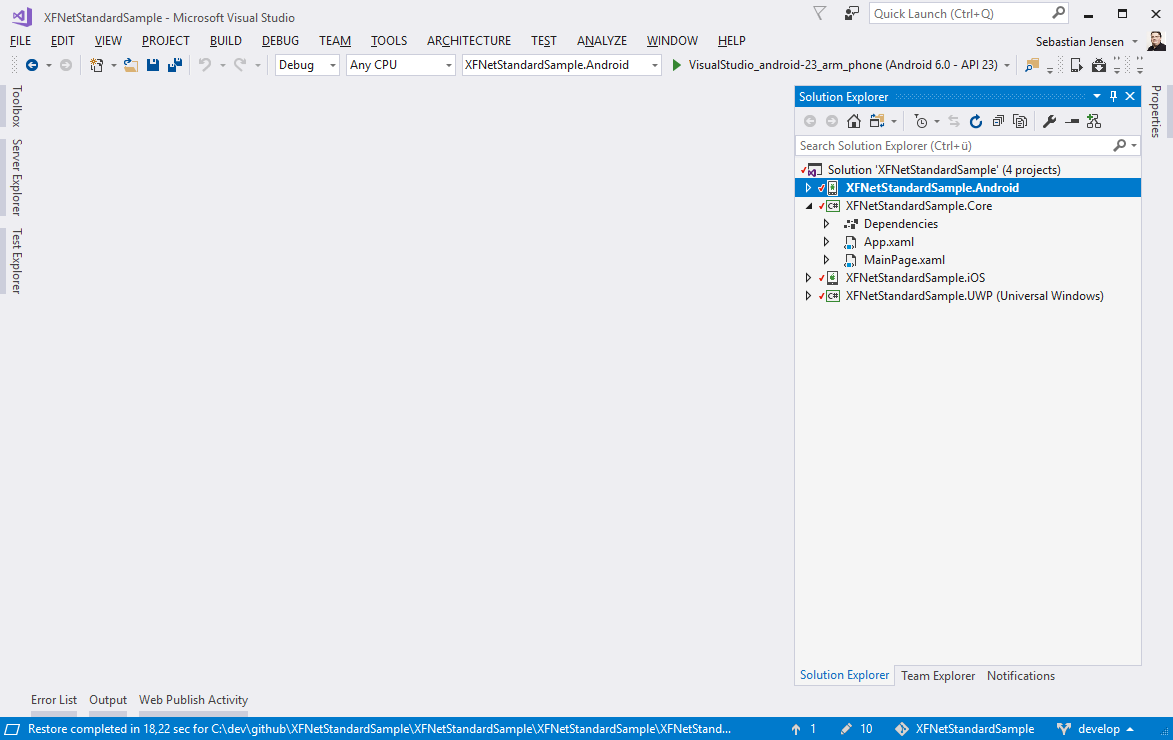Screen dimensions: 1173x740
Task: Refresh the Solution Explorer tree
Action: 976,121
